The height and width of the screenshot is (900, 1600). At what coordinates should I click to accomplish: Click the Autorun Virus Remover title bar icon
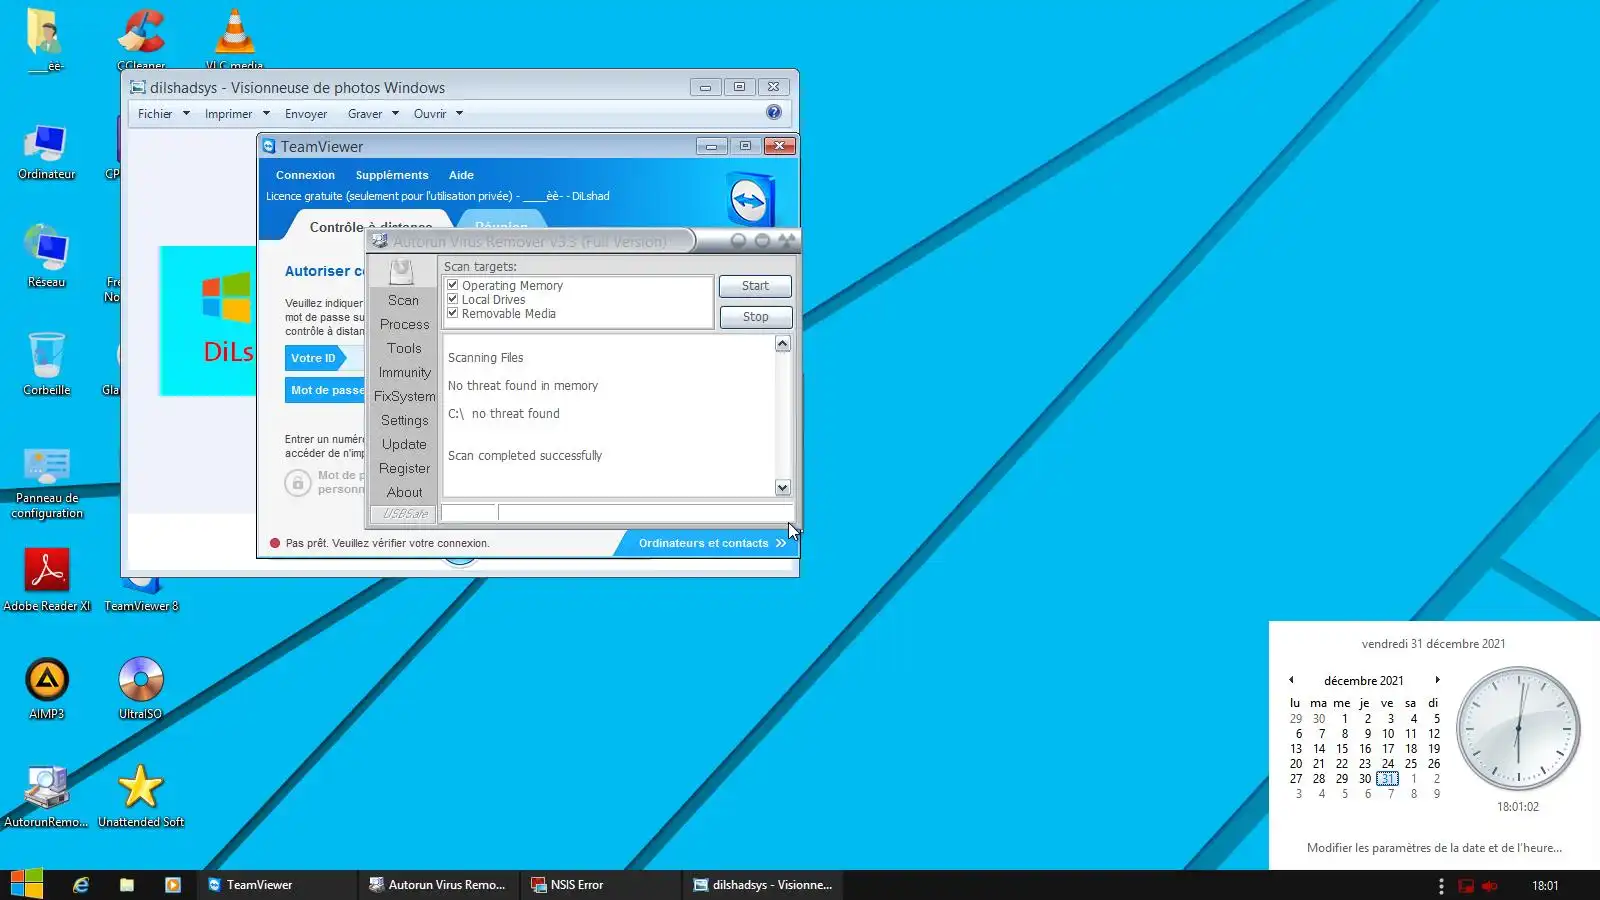click(x=380, y=241)
